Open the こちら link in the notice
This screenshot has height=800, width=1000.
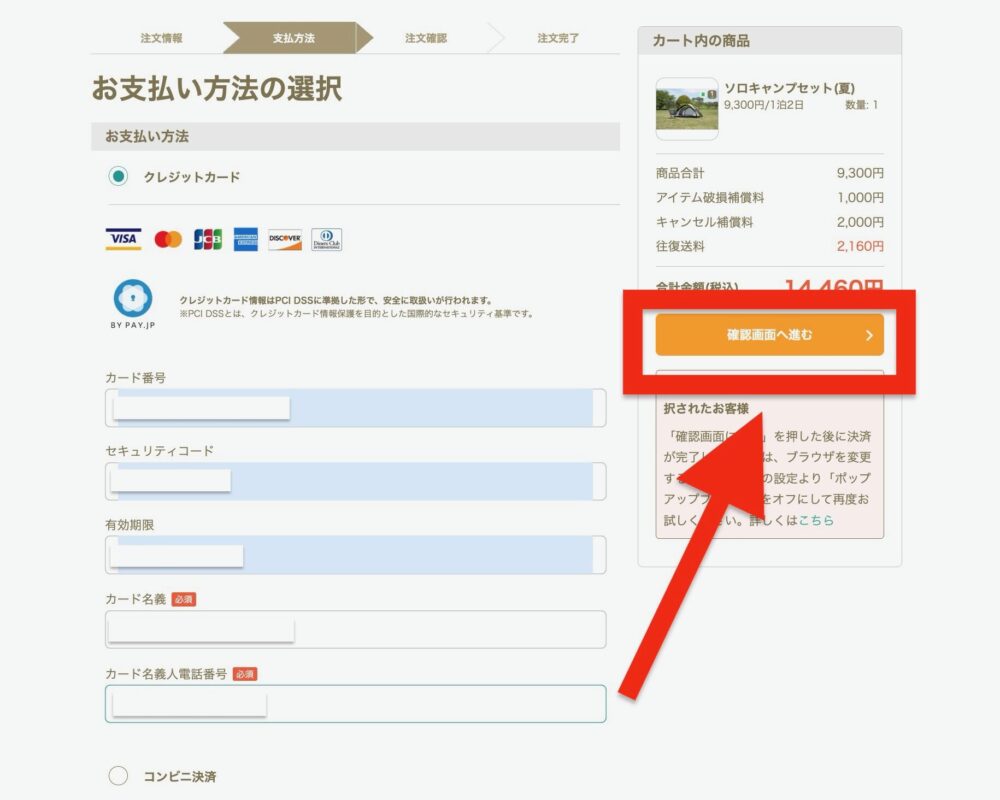tap(816, 520)
